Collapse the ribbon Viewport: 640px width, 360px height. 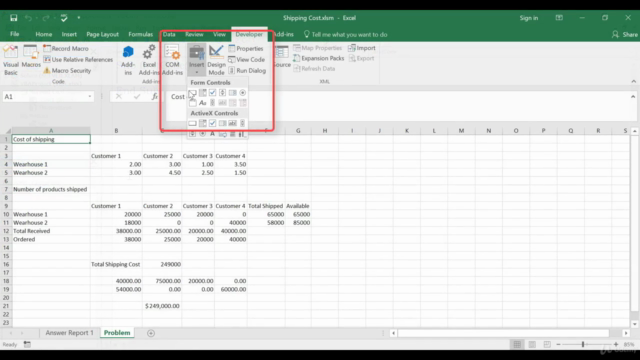(x=633, y=81)
